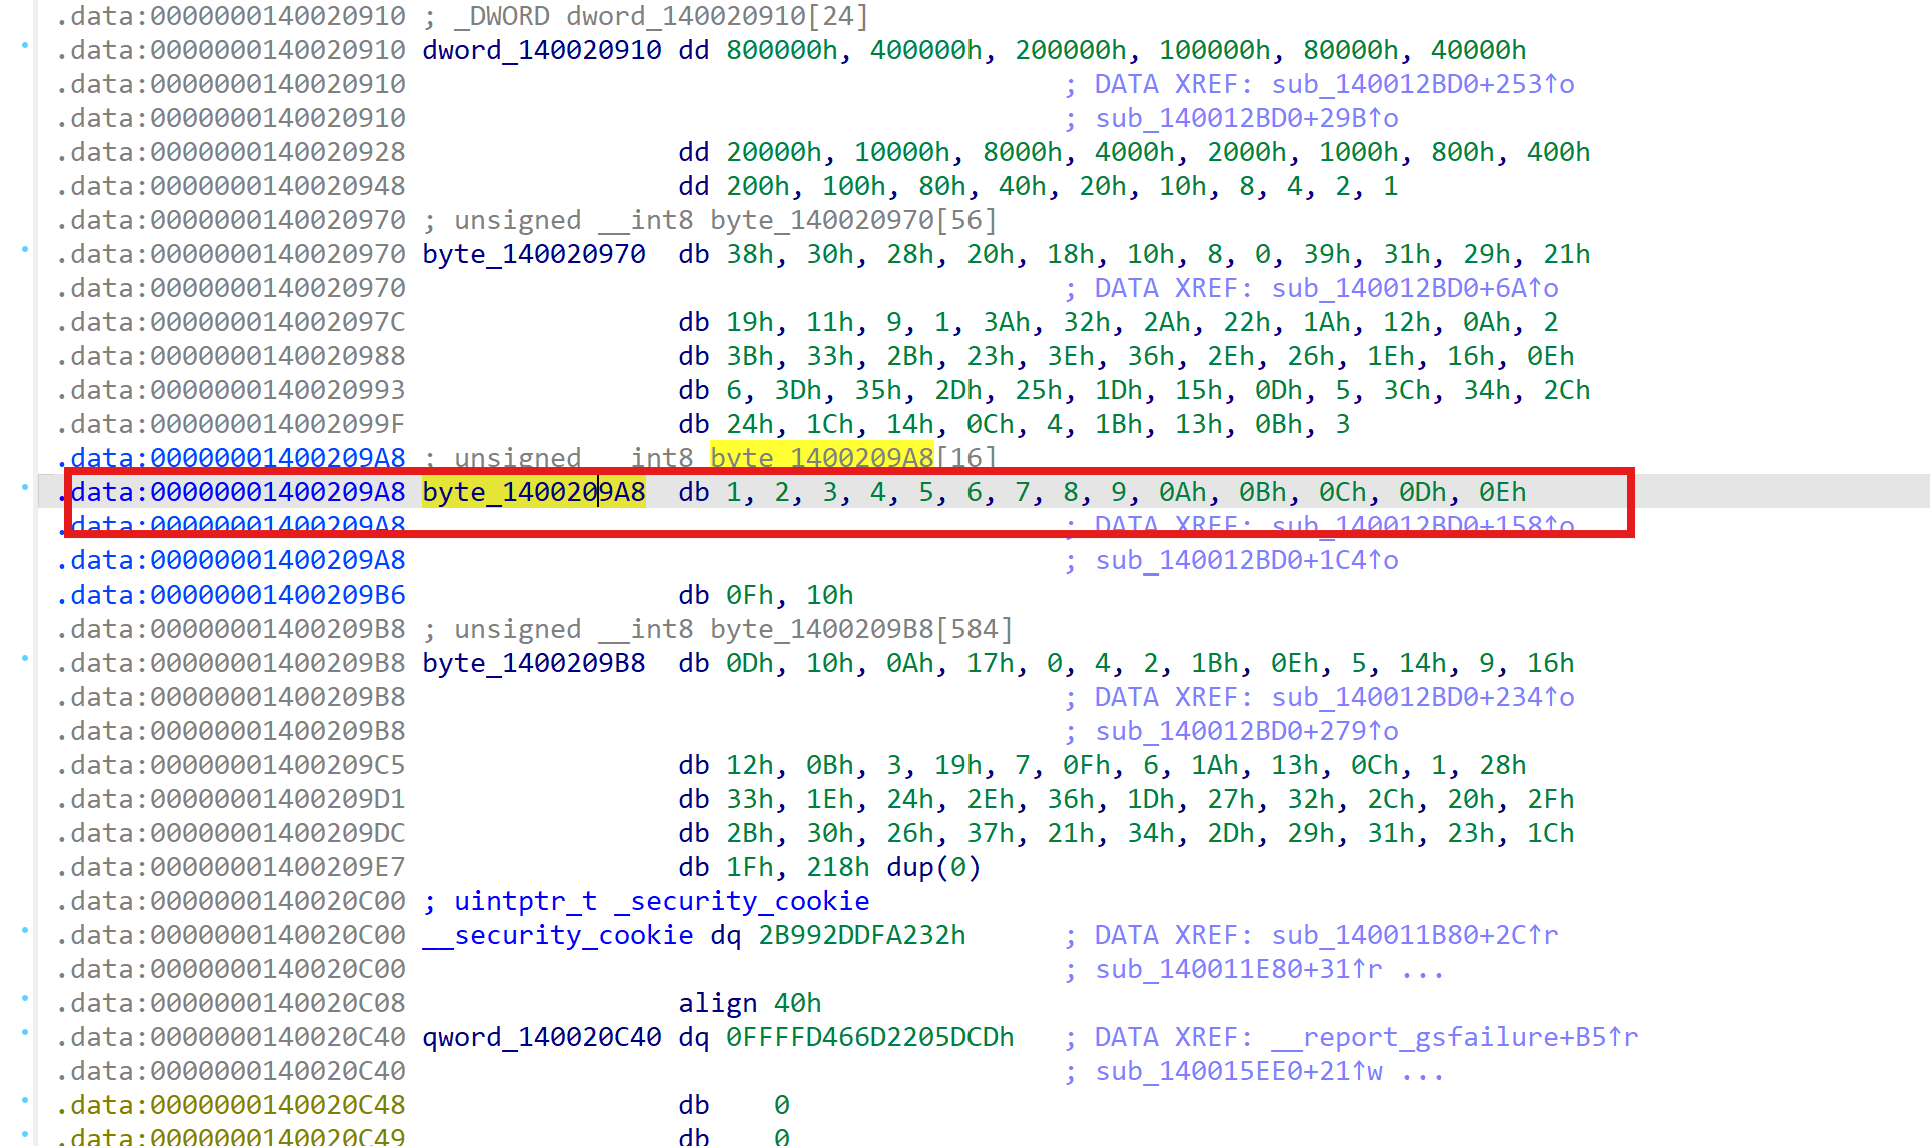Follow xref sub_140012BD0+1C4↑o
Screen dimensions: 1930x1146
[1246, 560]
